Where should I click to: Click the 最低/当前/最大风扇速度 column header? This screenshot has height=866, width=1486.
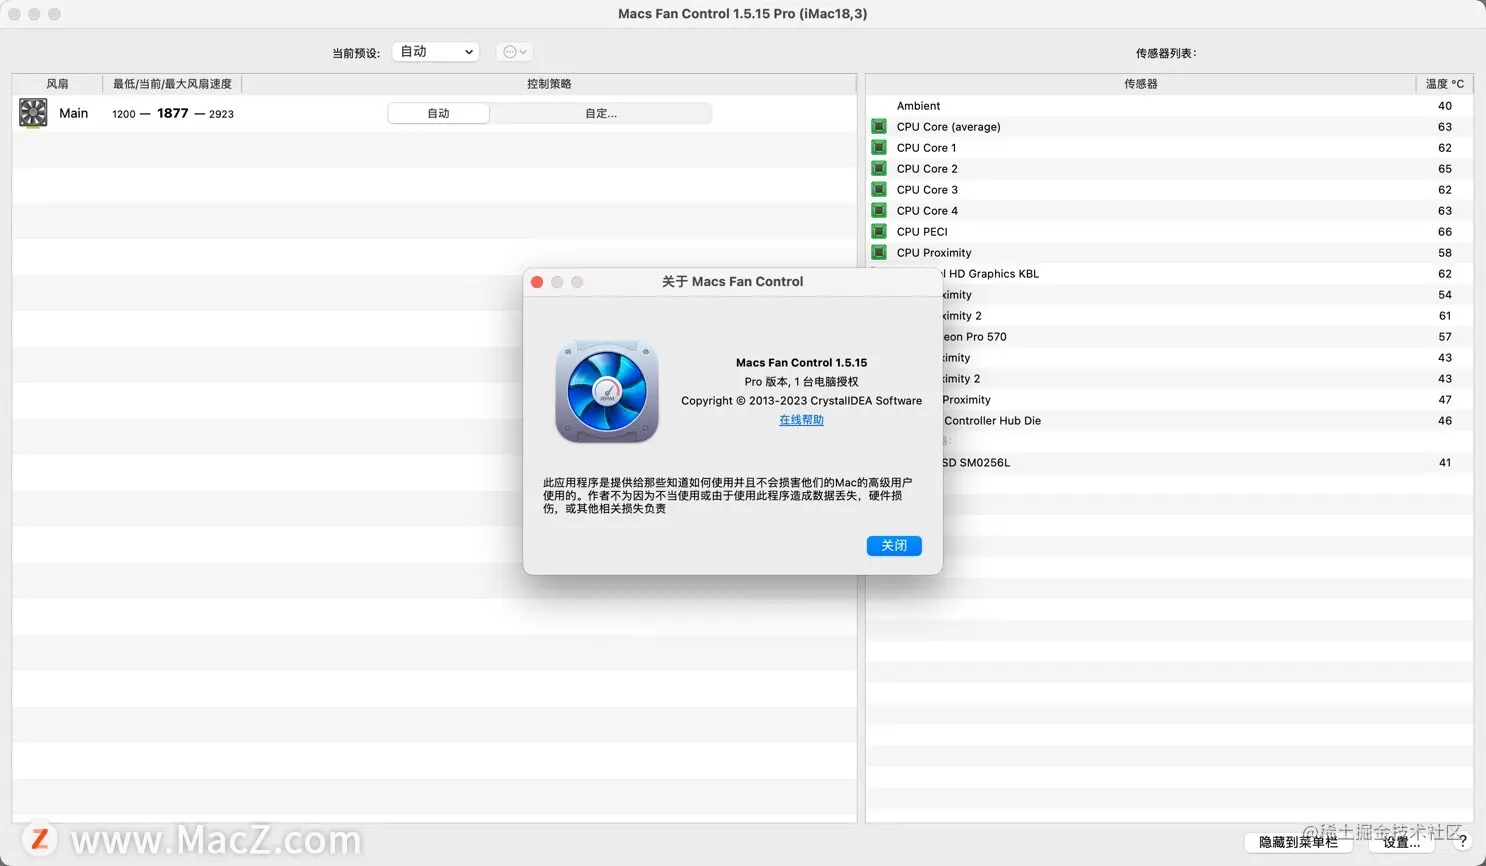click(x=172, y=84)
